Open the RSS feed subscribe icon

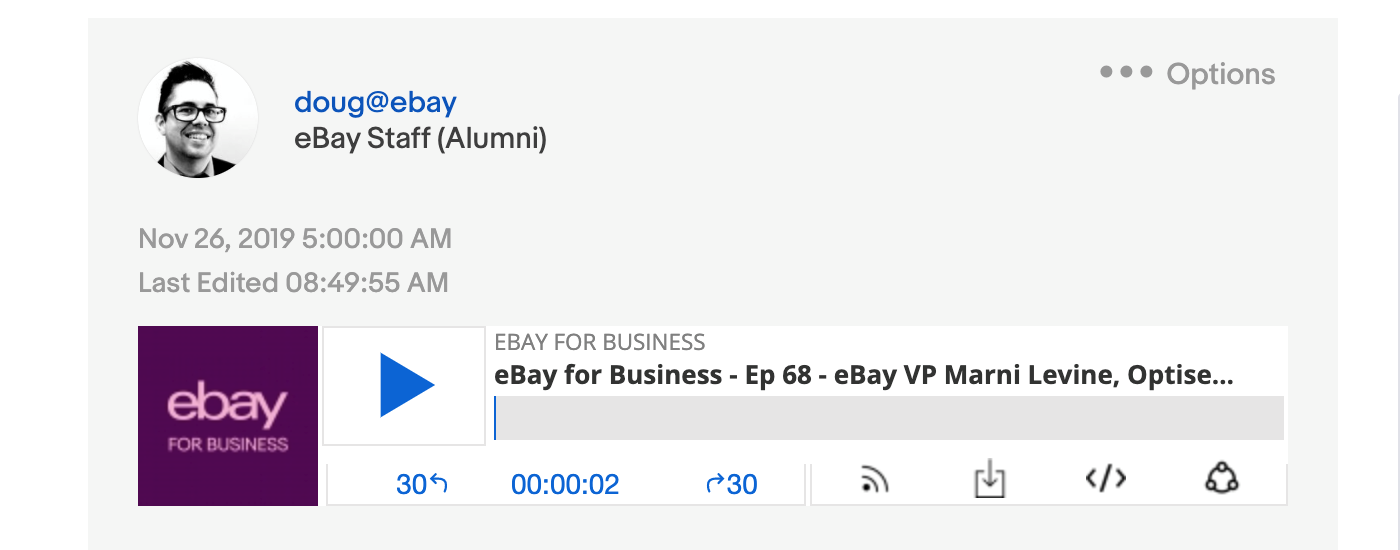coord(875,481)
